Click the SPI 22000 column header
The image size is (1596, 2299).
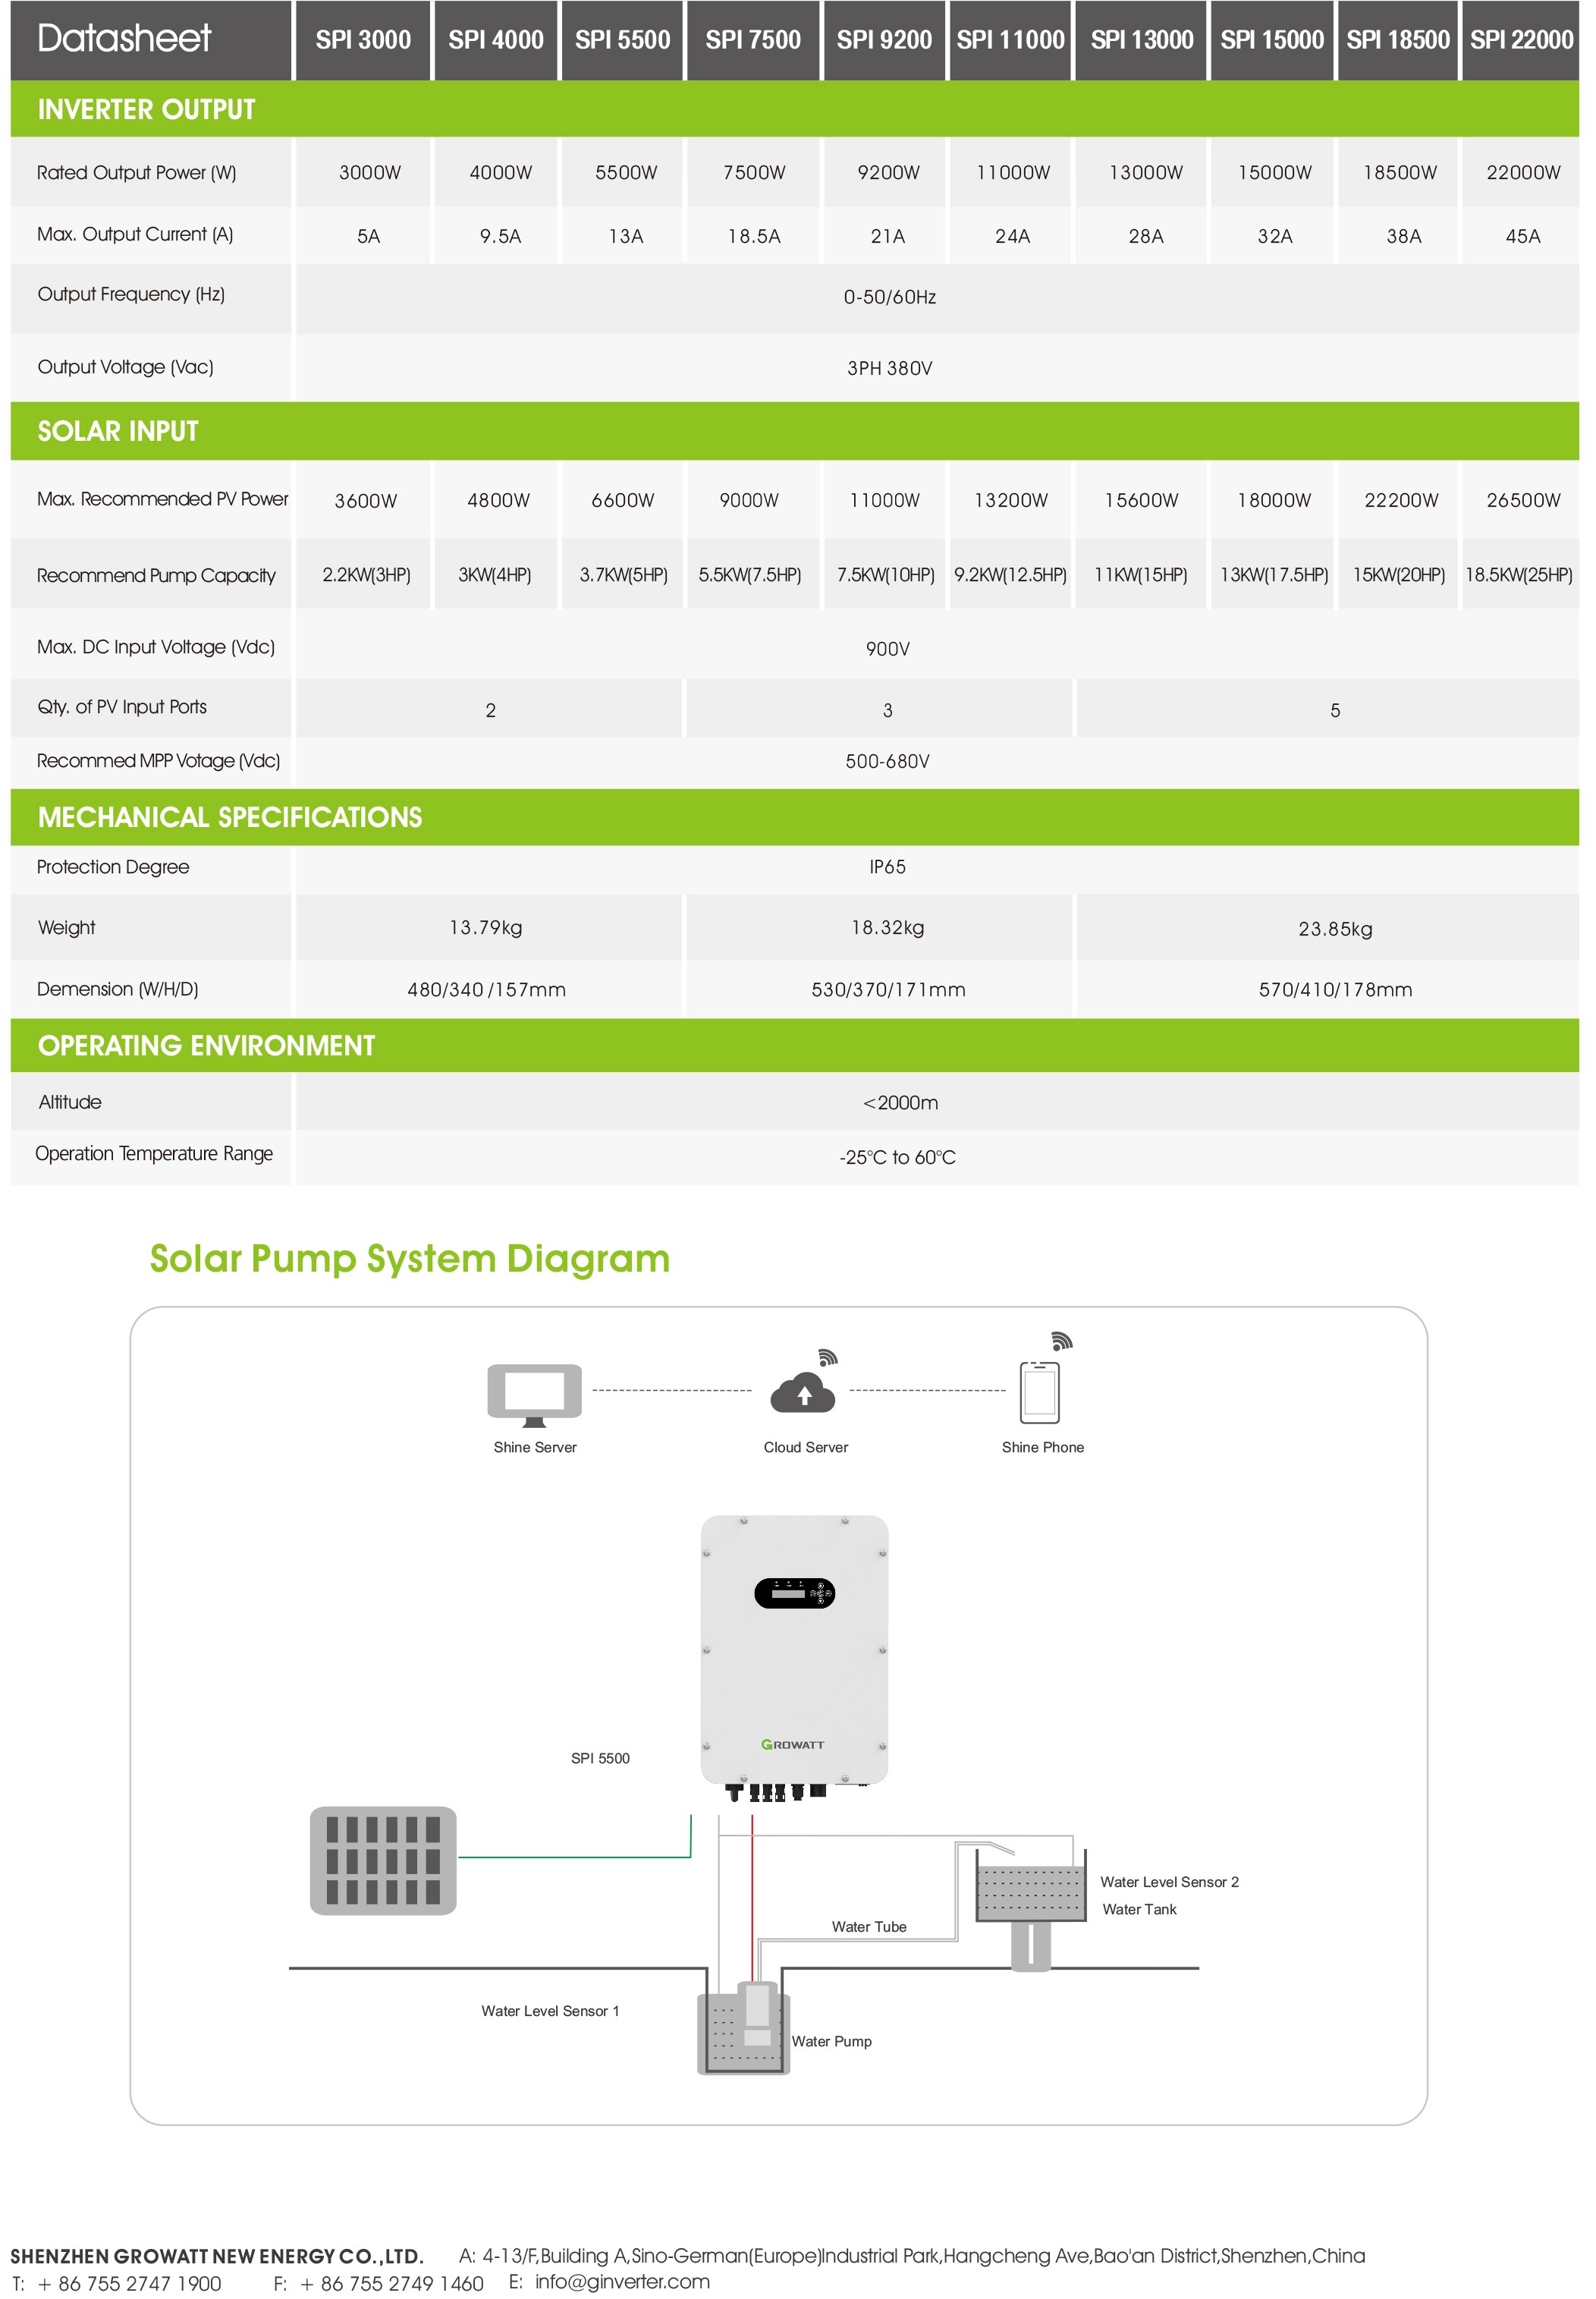click(x=1521, y=40)
